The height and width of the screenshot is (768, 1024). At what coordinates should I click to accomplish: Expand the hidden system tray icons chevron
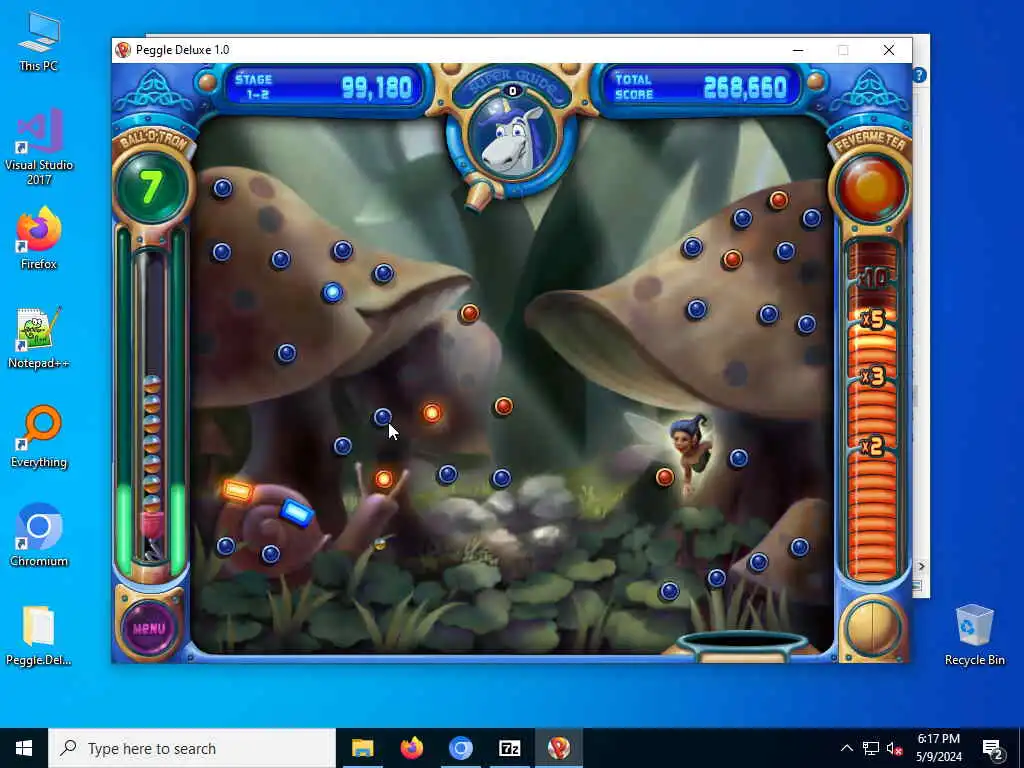pyautogui.click(x=846, y=748)
